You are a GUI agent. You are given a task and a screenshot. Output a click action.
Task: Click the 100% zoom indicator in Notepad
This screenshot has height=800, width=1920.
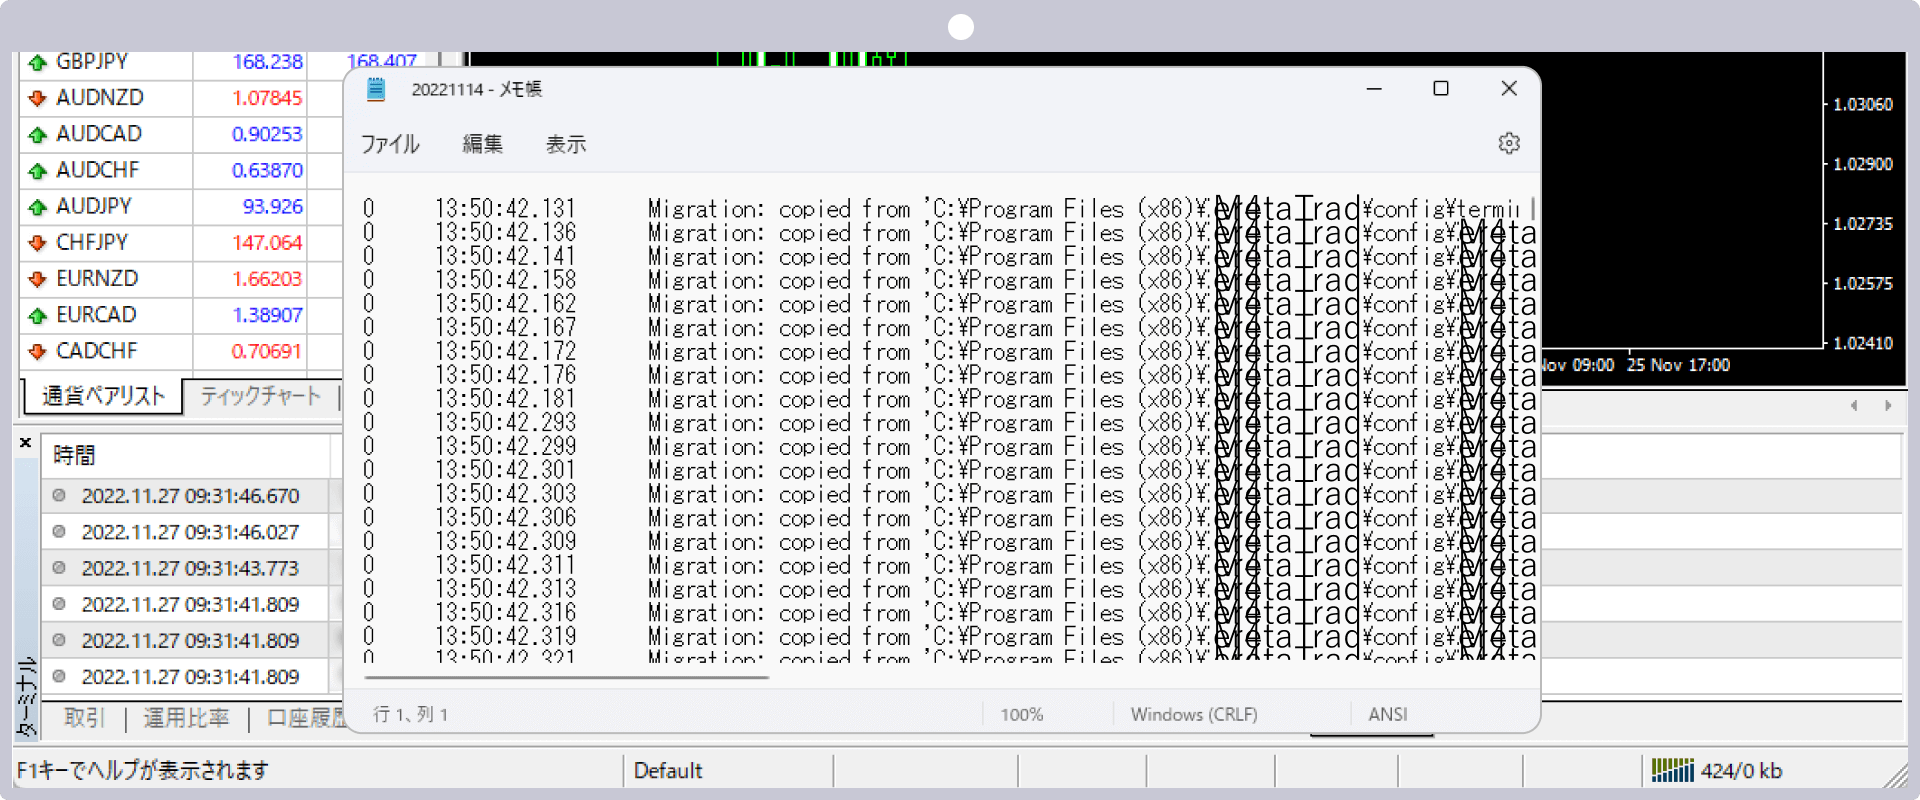(x=1022, y=714)
